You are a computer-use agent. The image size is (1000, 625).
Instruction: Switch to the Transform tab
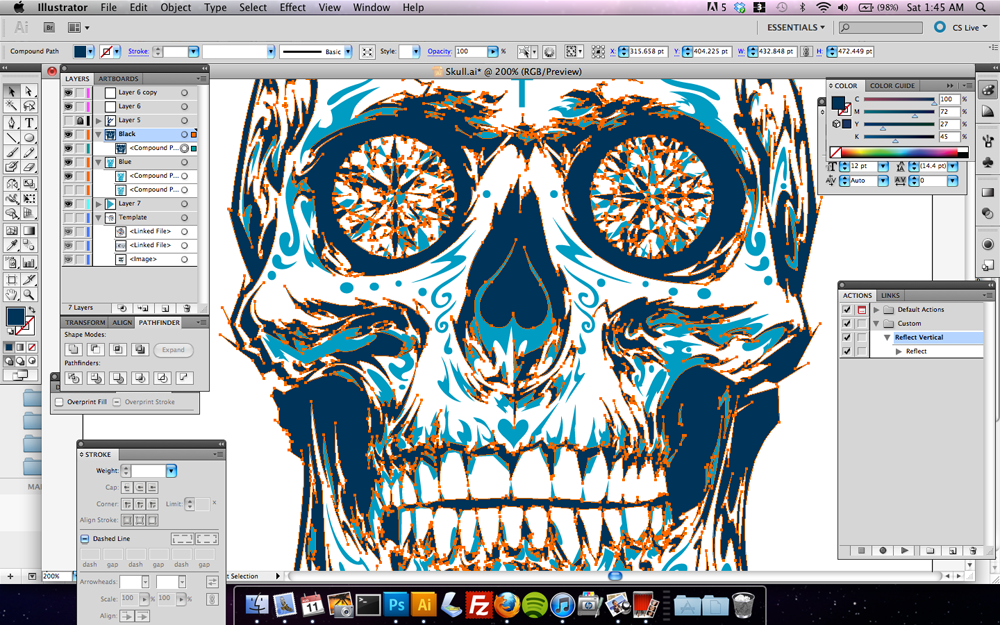click(x=85, y=323)
